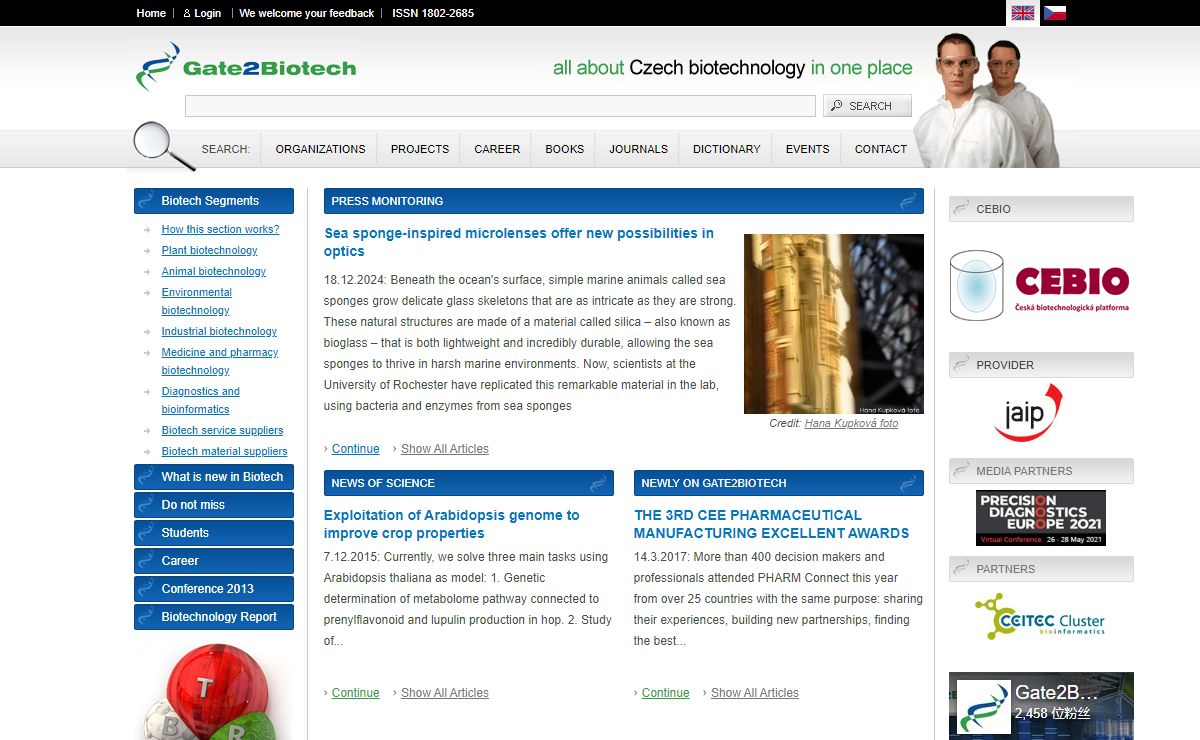Open the Gate2Biotech Facebook widget

click(x=1041, y=706)
